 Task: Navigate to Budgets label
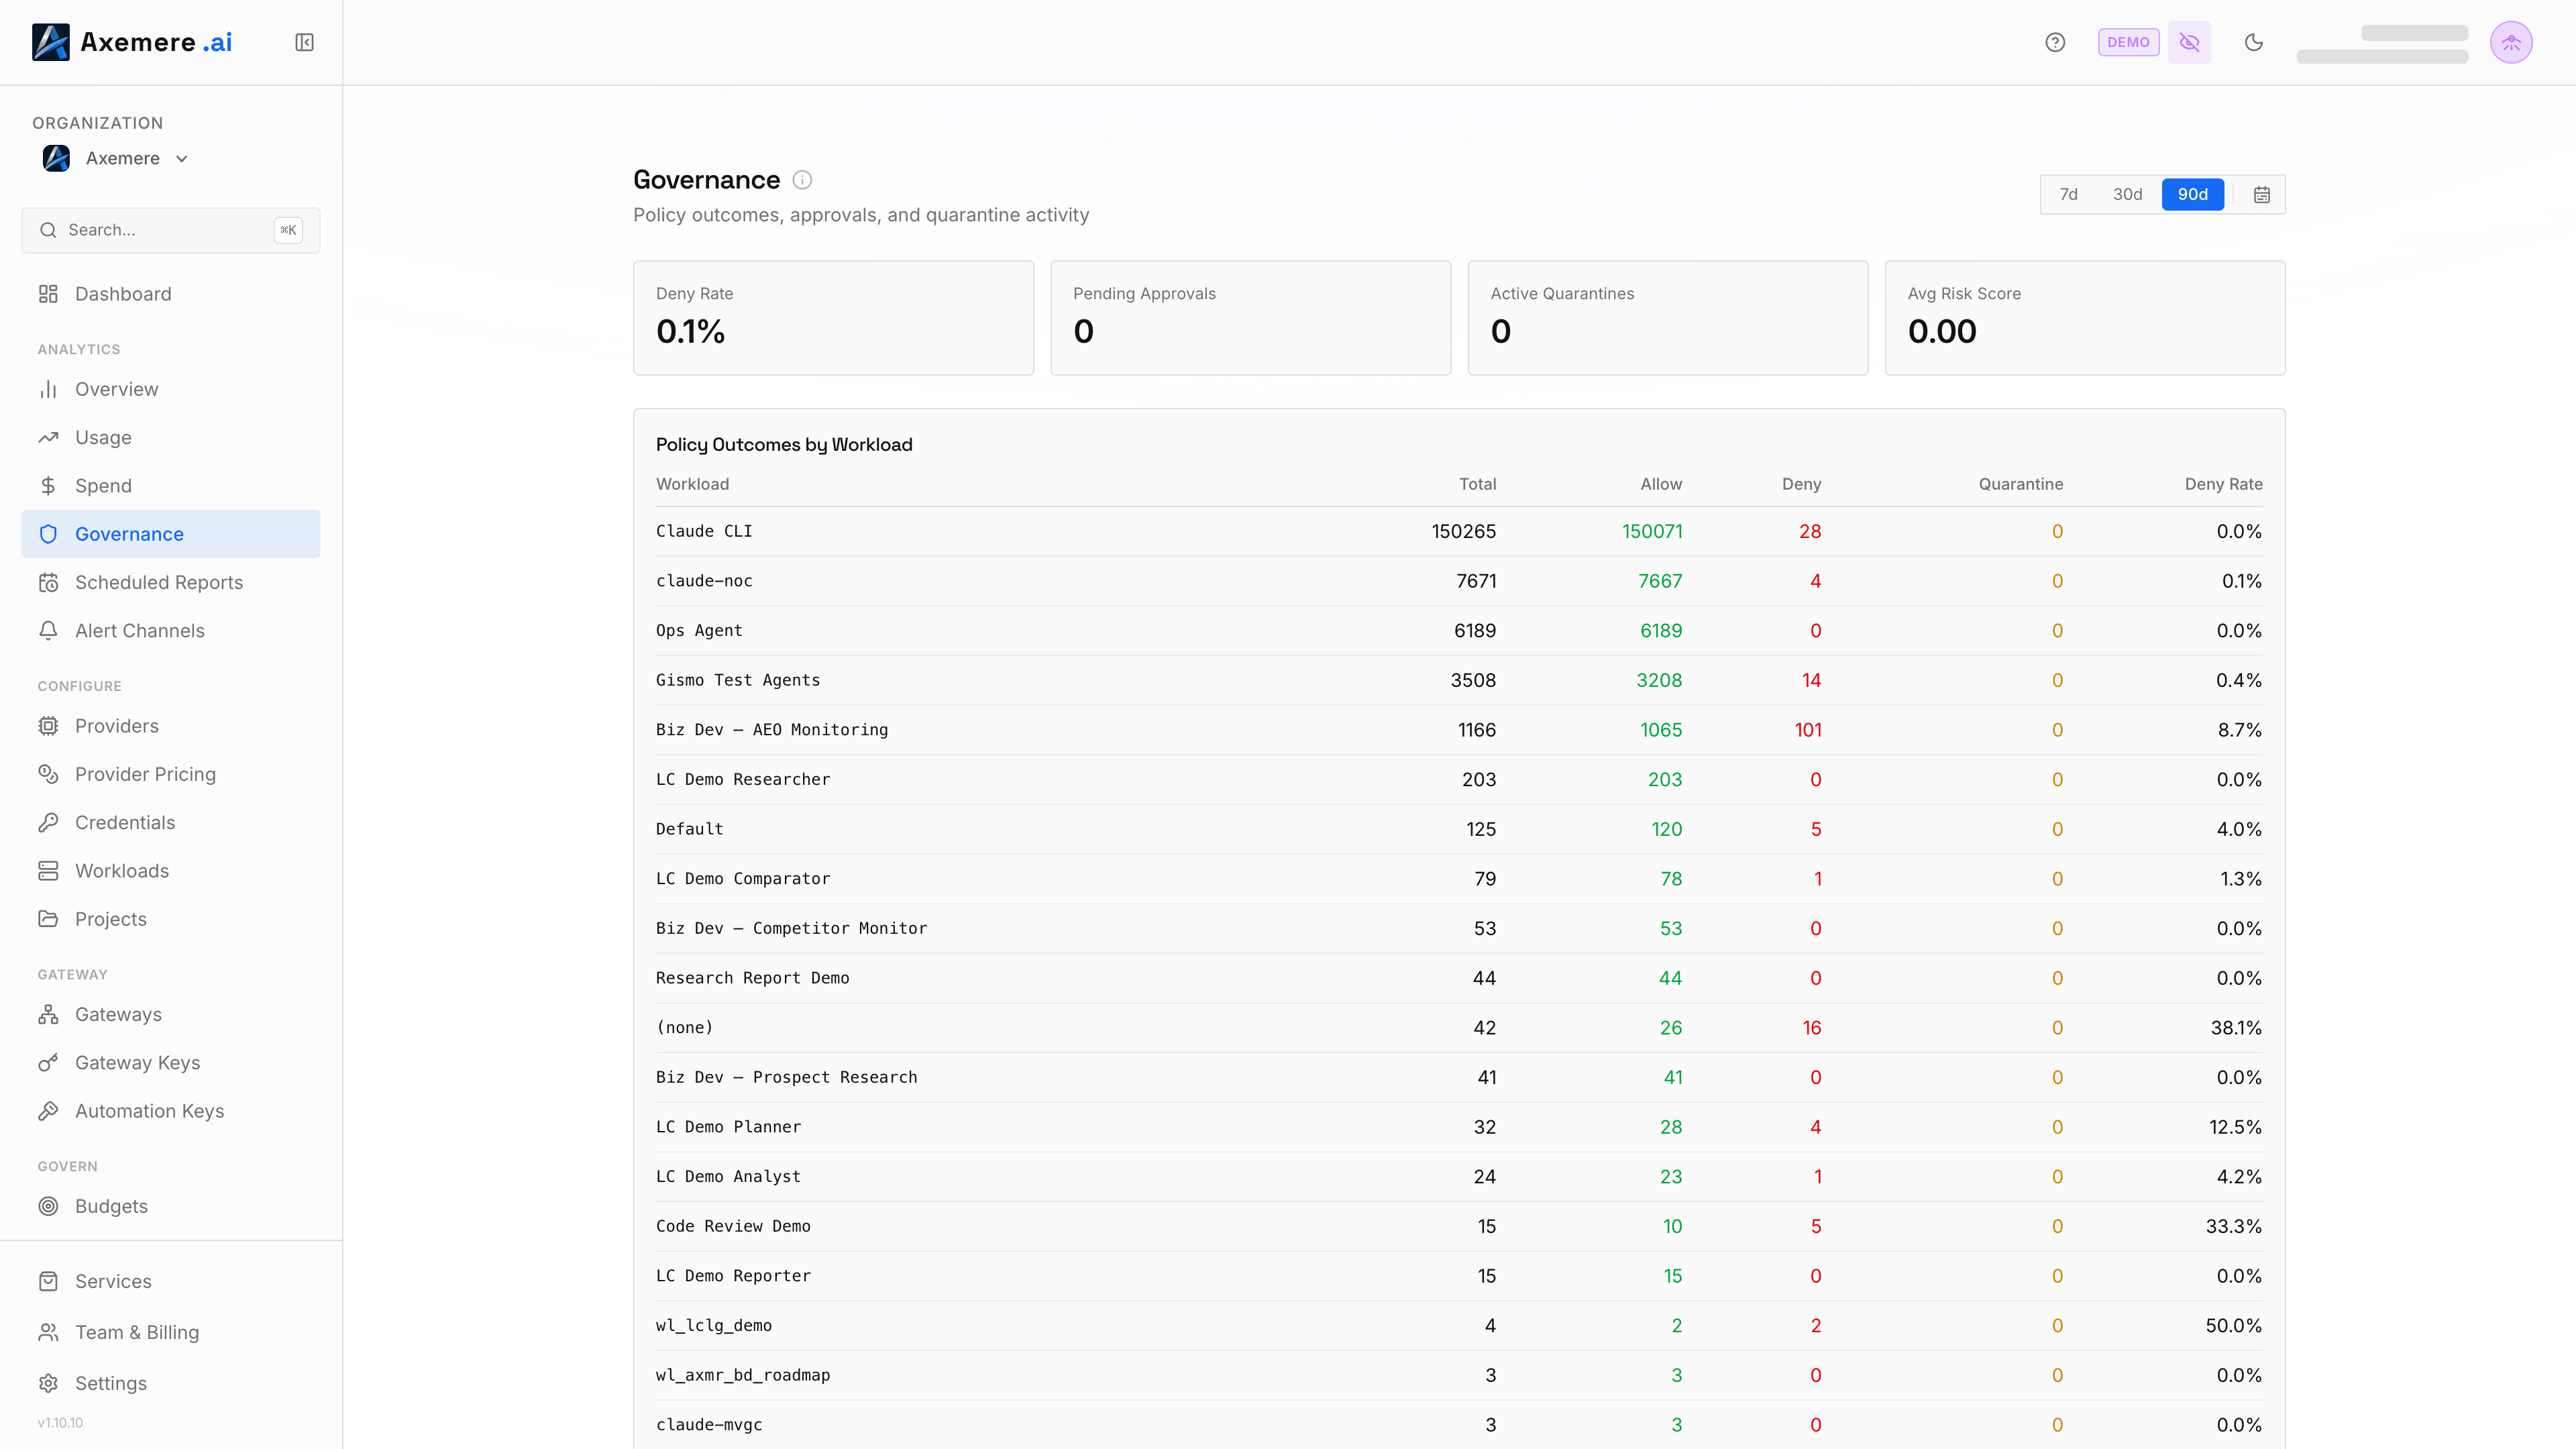pyautogui.click(x=111, y=1206)
